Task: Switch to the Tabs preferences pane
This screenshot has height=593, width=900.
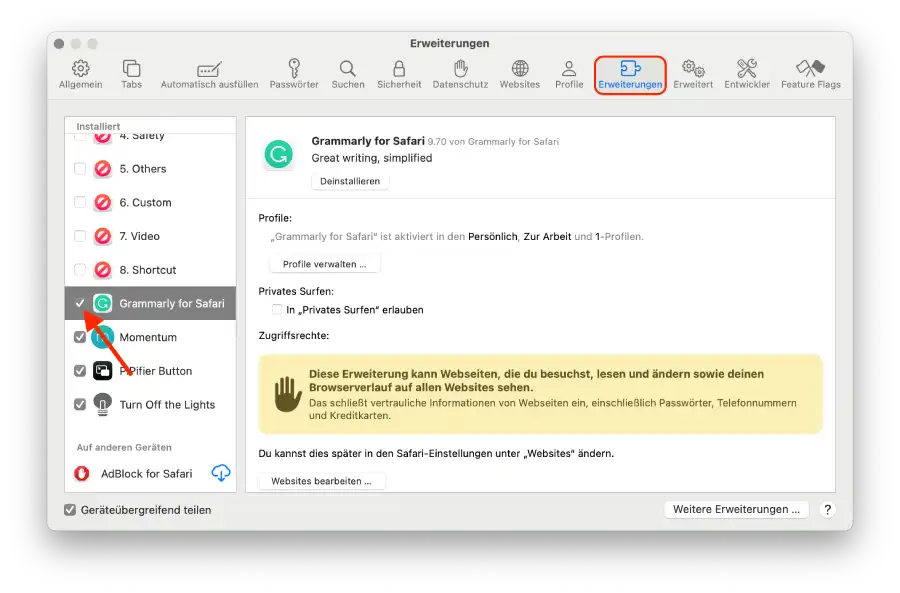Action: tap(131, 74)
